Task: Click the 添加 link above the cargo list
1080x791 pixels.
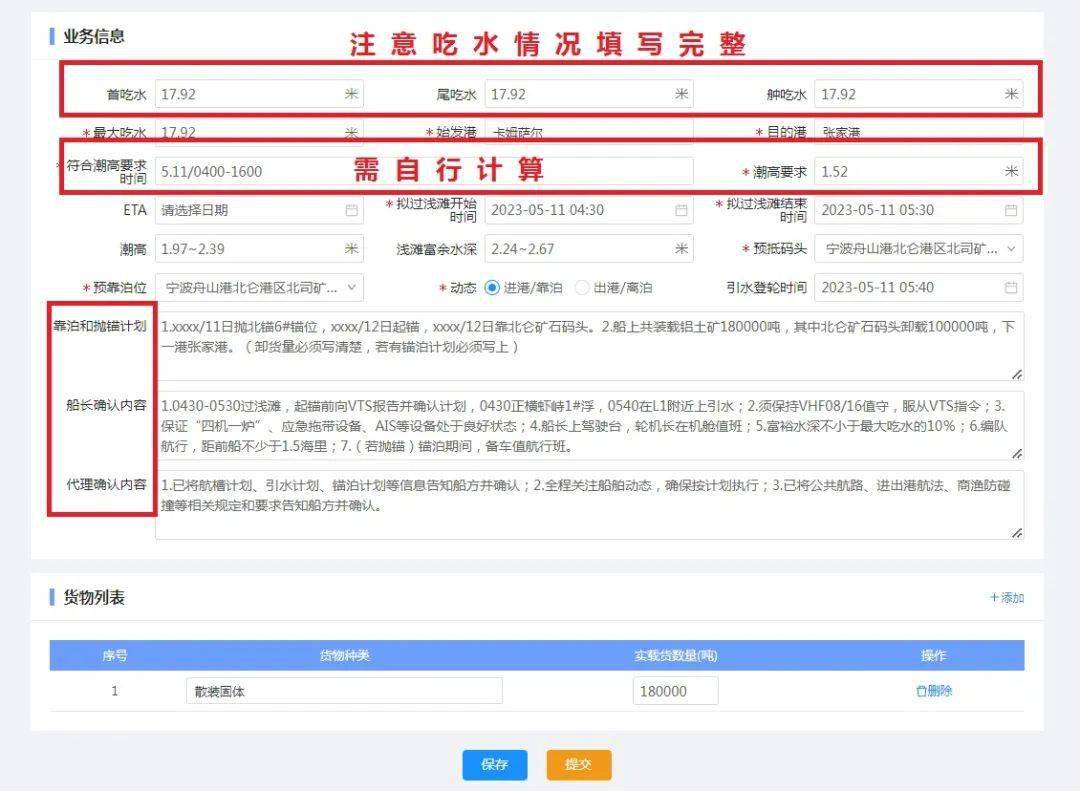Action: pos(1010,597)
